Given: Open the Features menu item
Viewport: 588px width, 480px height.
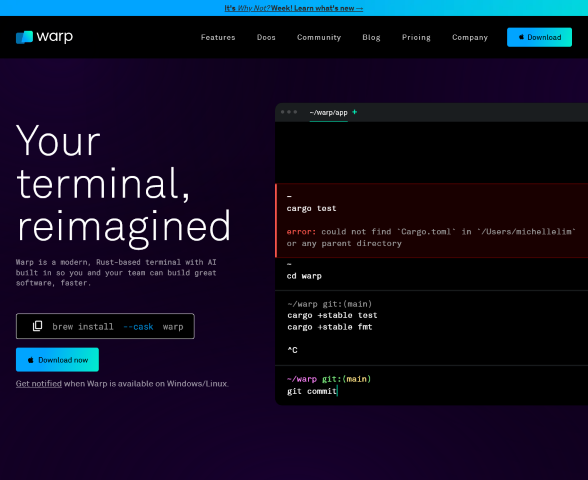Looking at the screenshot, I should point(218,37).
